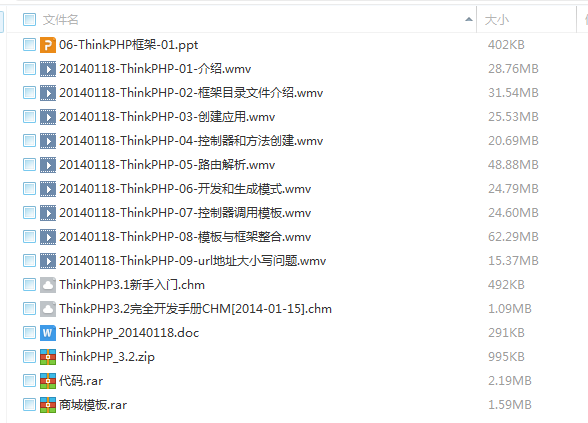The image size is (588, 423).
Task: Click the archive icon of 代码.rar
Action: [x=48, y=381]
